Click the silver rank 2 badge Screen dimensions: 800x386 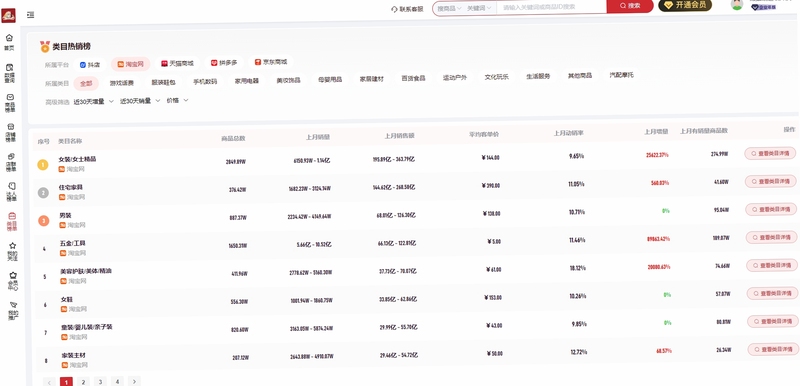tap(43, 192)
